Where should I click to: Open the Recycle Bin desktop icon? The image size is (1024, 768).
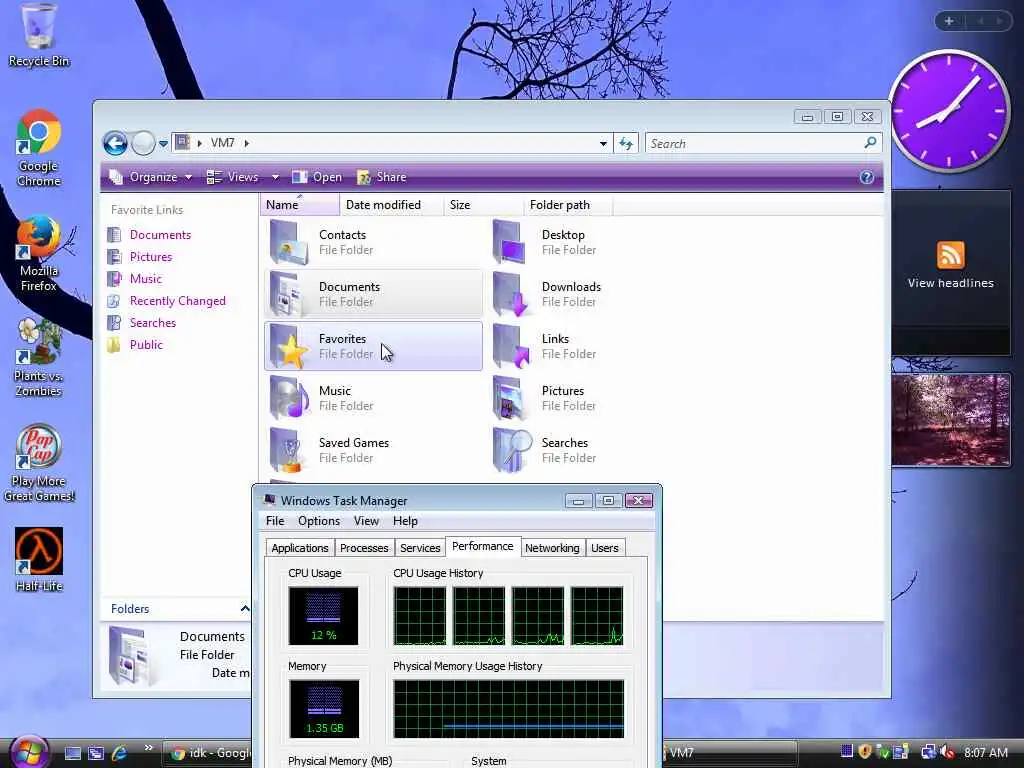tap(38, 35)
